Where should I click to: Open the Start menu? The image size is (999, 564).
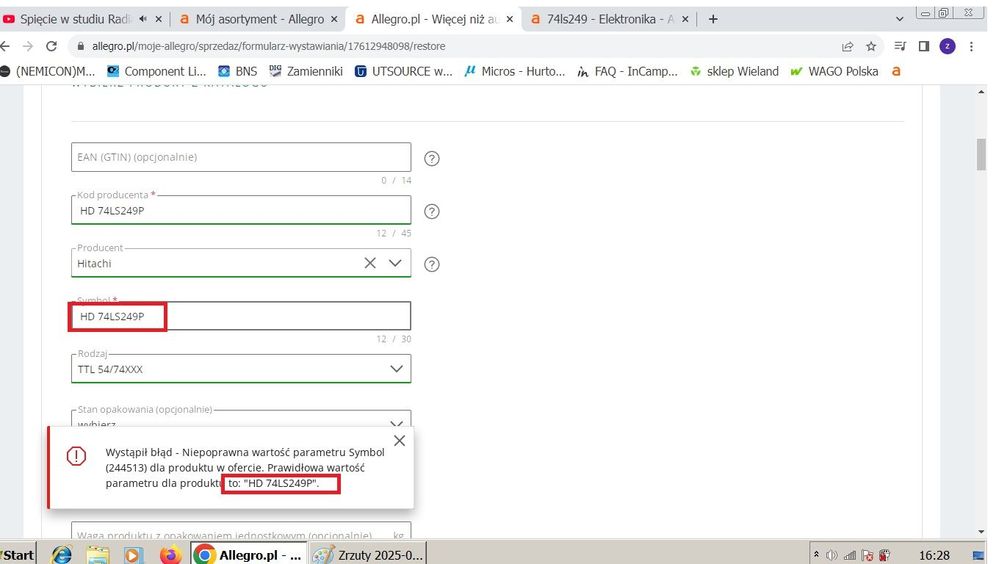coord(18,554)
